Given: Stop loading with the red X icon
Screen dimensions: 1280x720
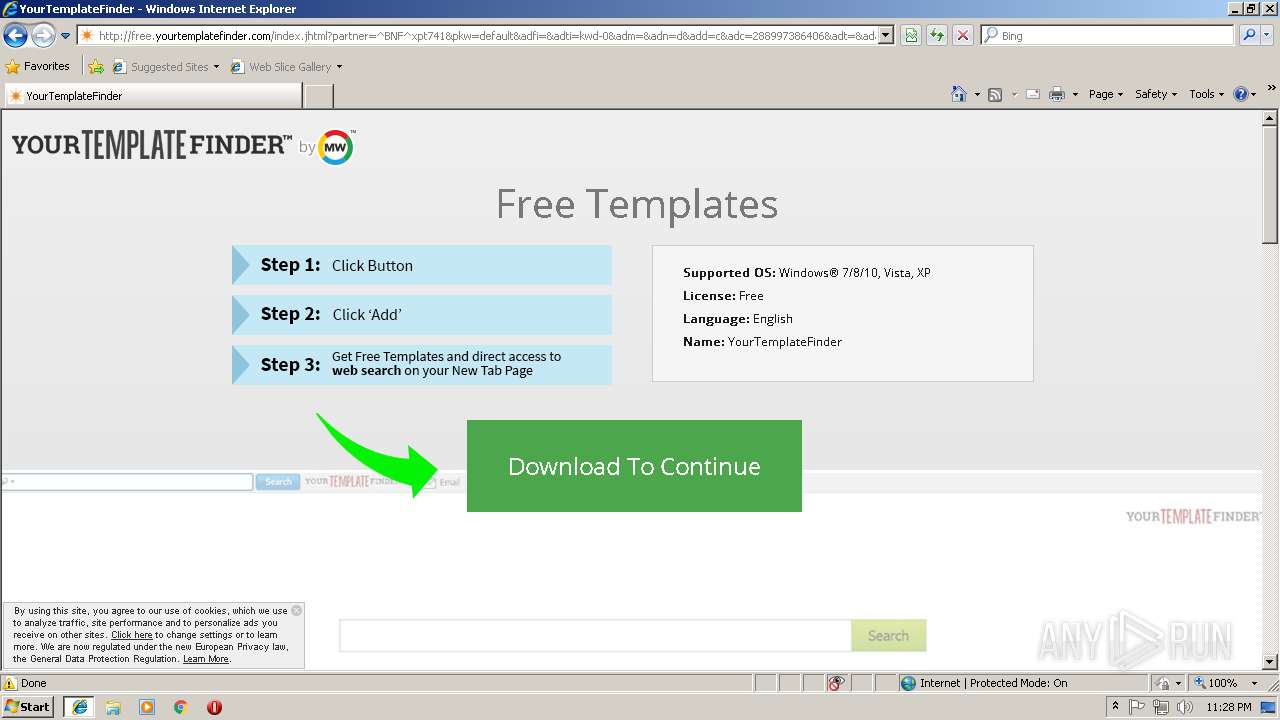Looking at the screenshot, I should 963,36.
